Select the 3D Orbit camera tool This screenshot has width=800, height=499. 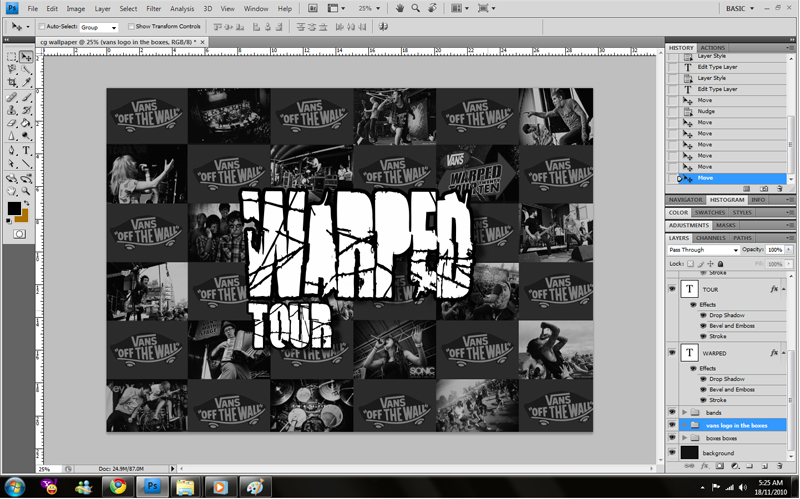pos(26,179)
